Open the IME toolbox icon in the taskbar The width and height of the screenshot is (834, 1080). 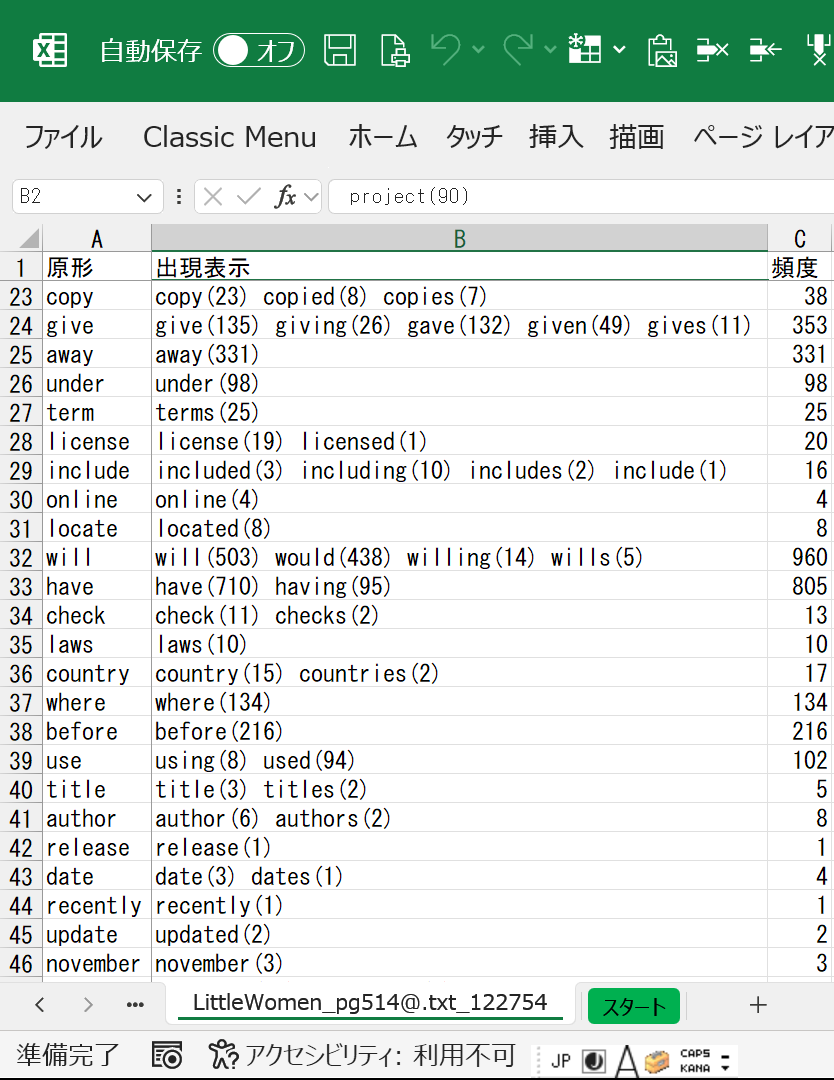pyautogui.click(x=656, y=1058)
